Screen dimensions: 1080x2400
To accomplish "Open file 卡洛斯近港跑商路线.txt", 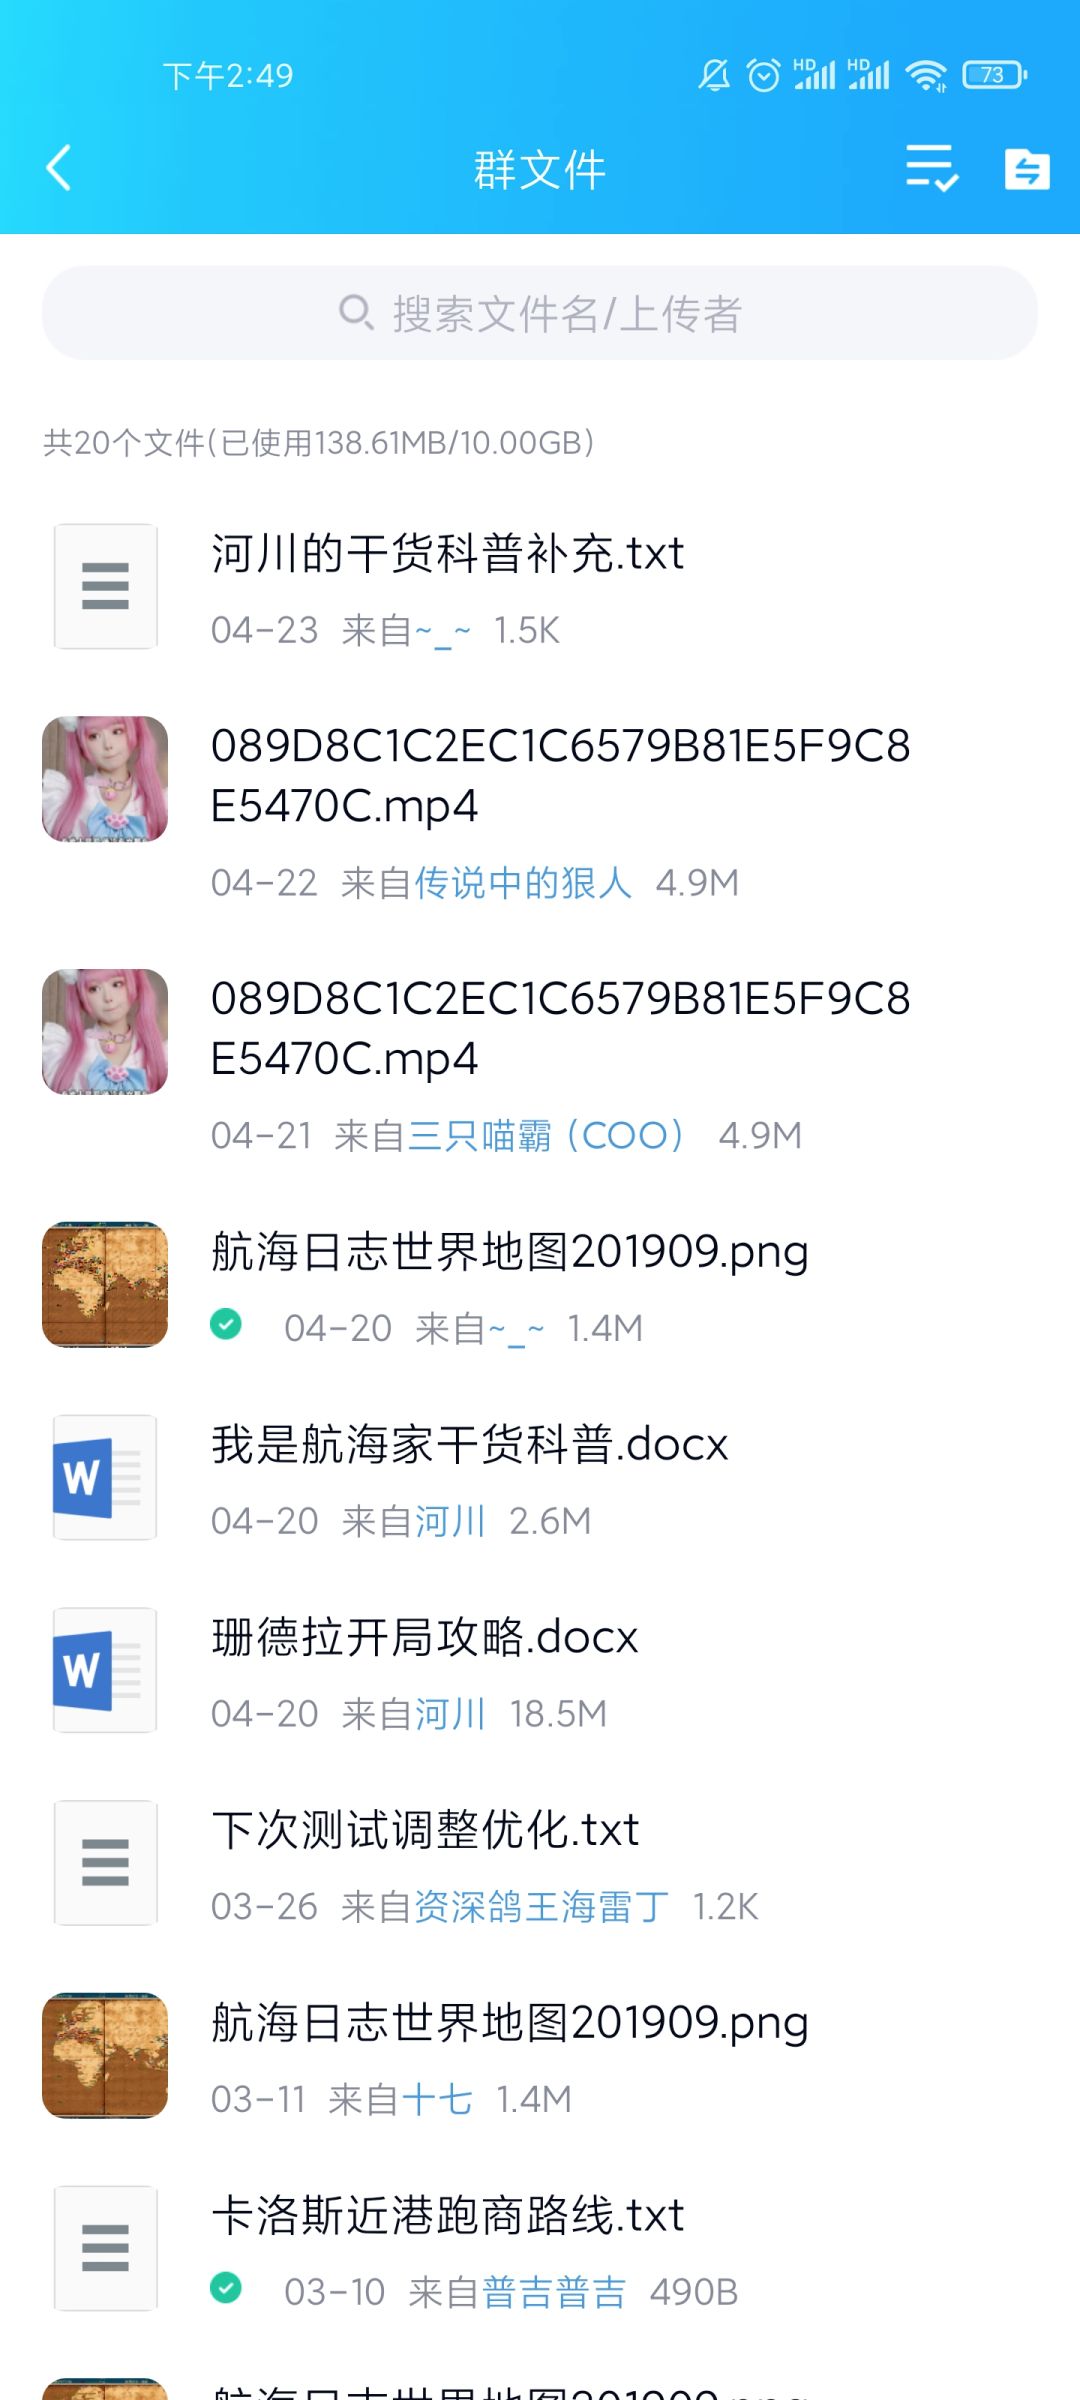I will click(x=540, y=2249).
